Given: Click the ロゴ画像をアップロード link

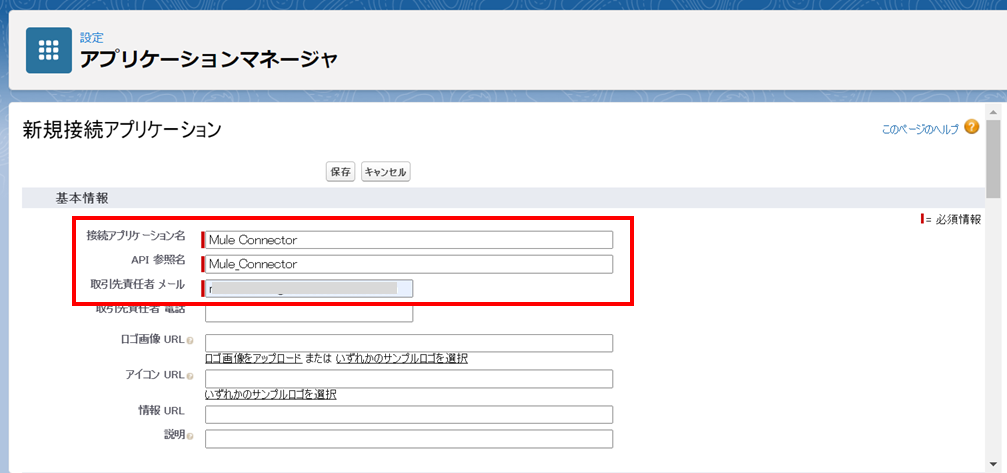Looking at the screenshot, I should click(x=253, y=358).
